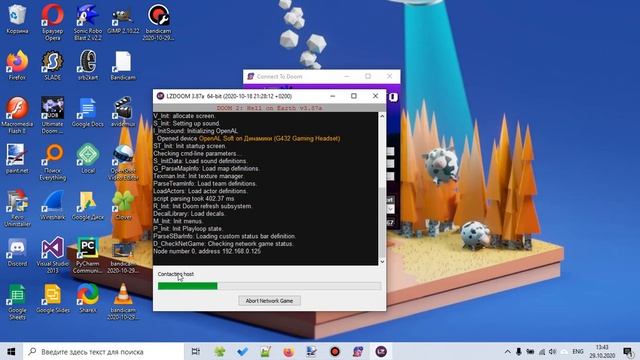The image size is (640, 360).
Task: Open the bandicam video with VLC cone icon
Action: tap(123, 302)
